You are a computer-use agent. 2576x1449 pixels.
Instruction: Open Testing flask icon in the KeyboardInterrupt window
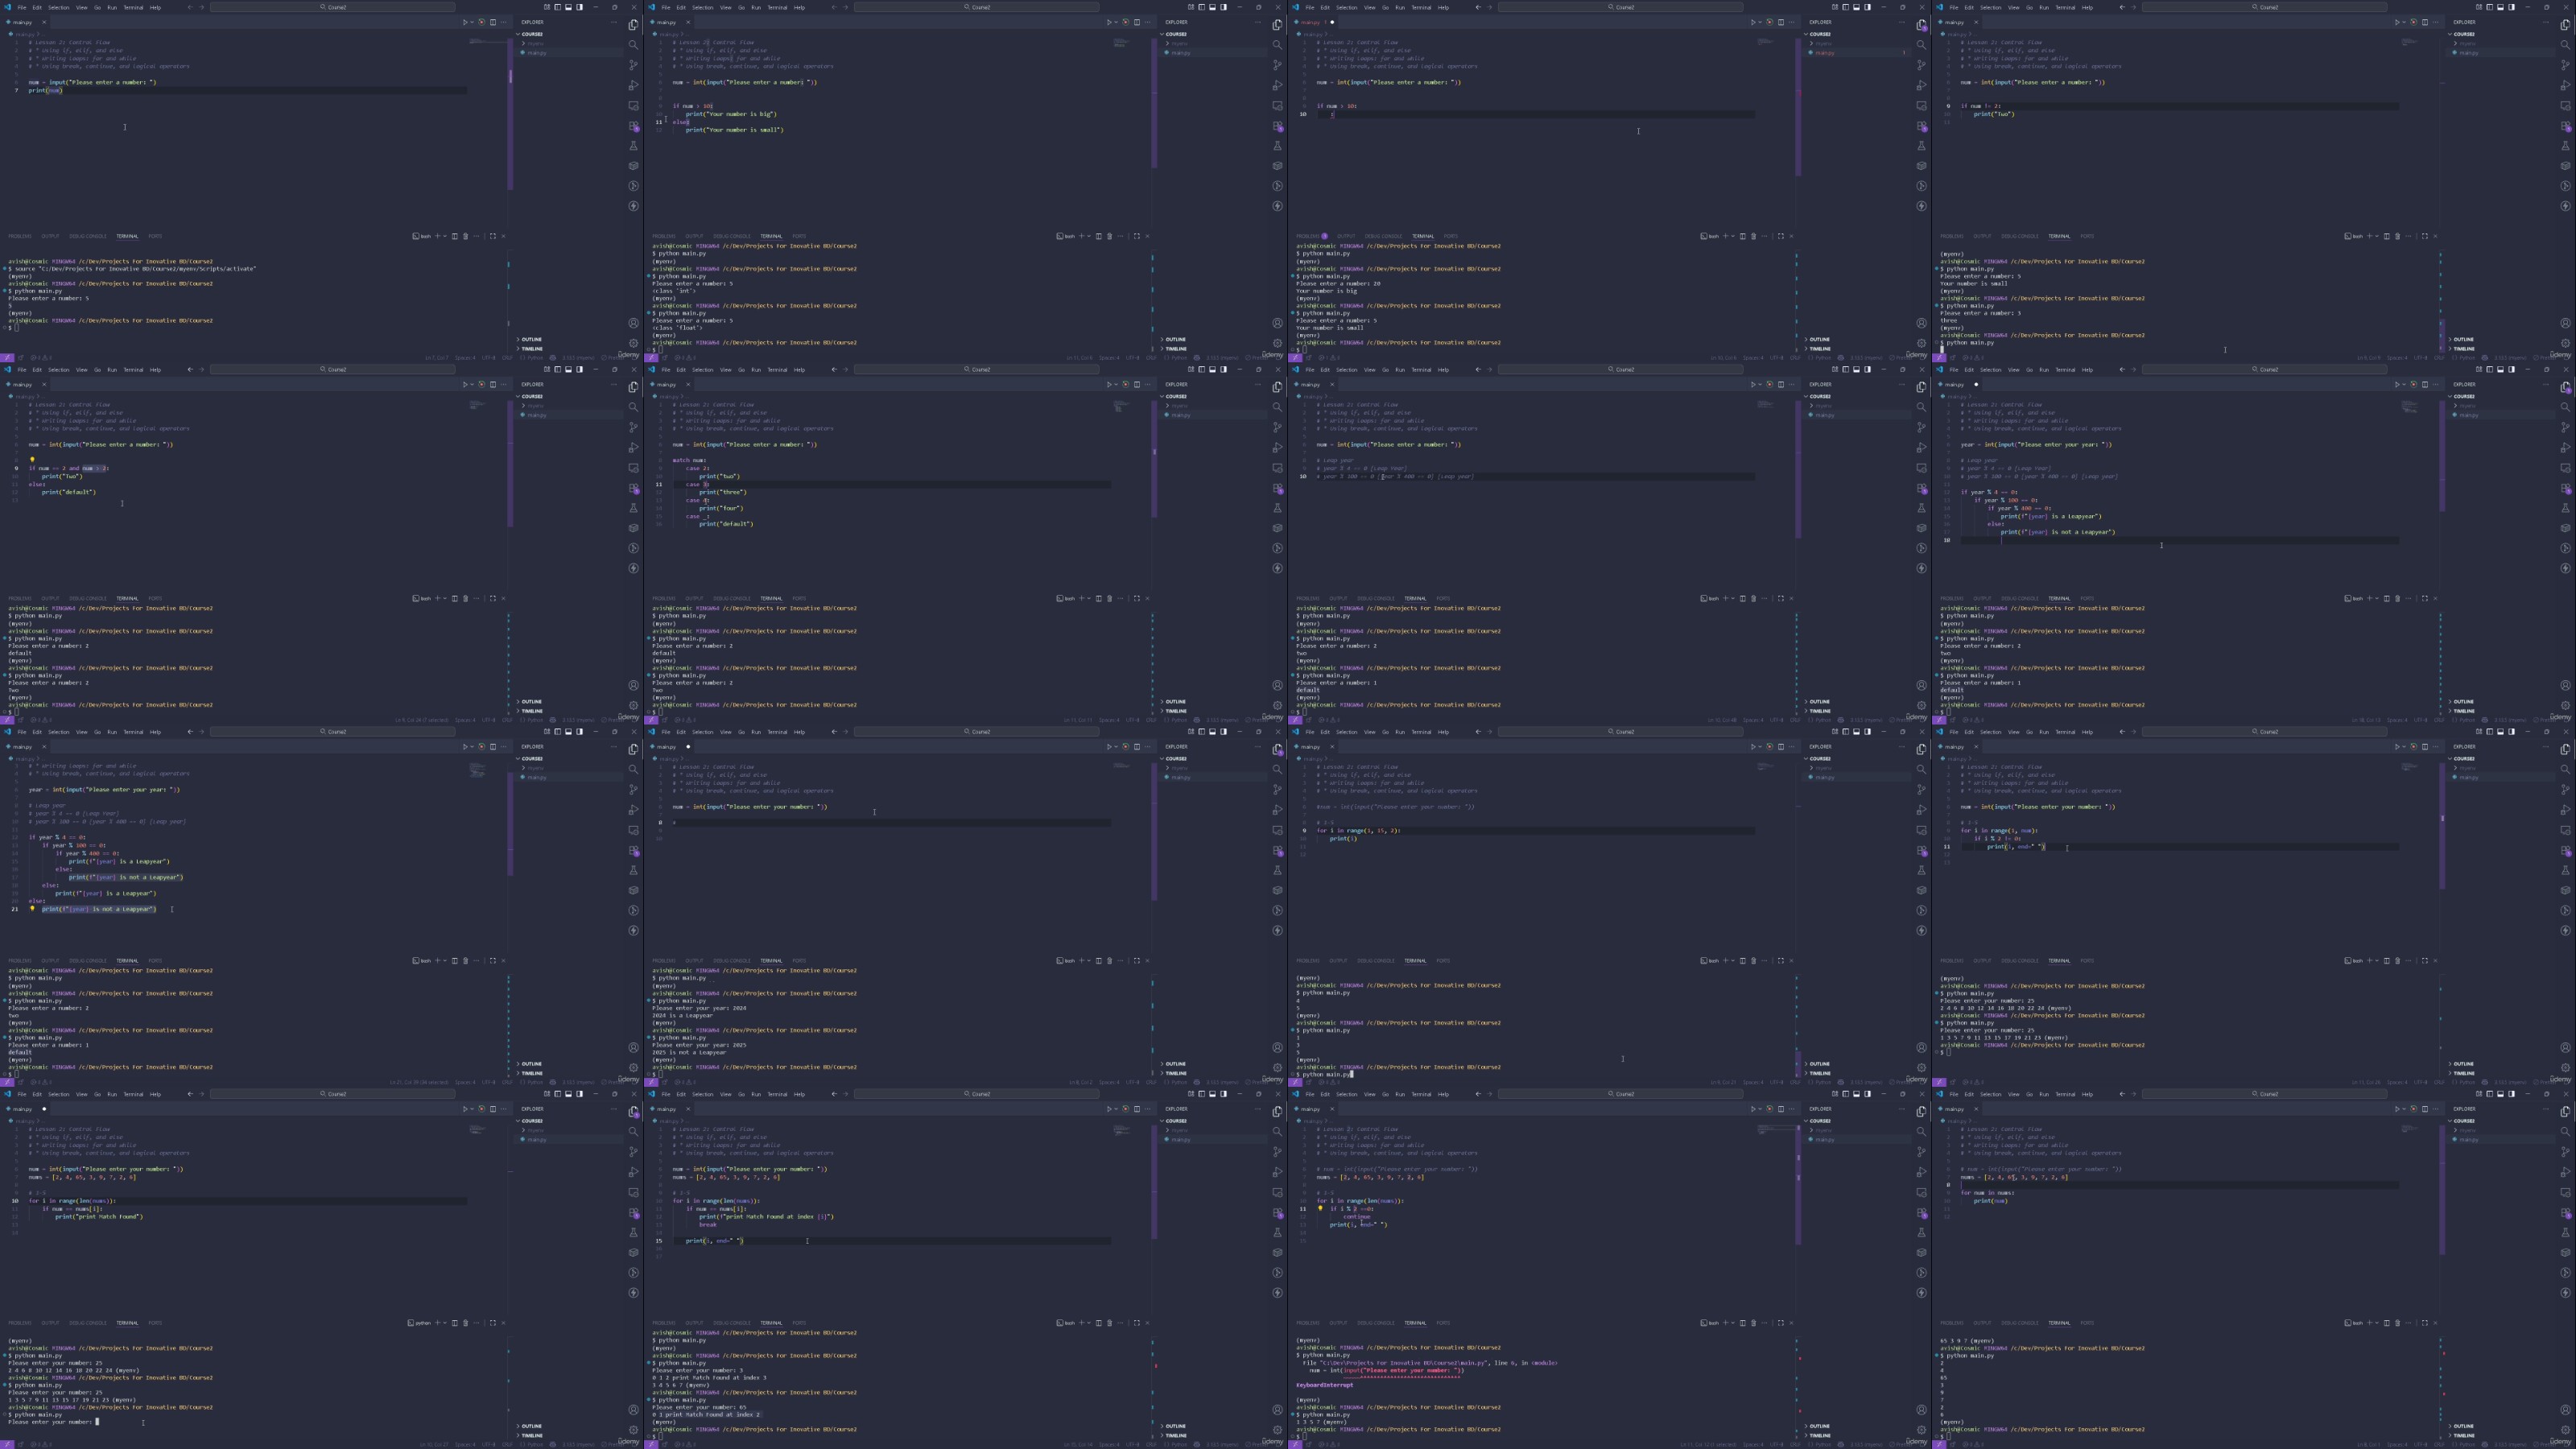1921,1233
